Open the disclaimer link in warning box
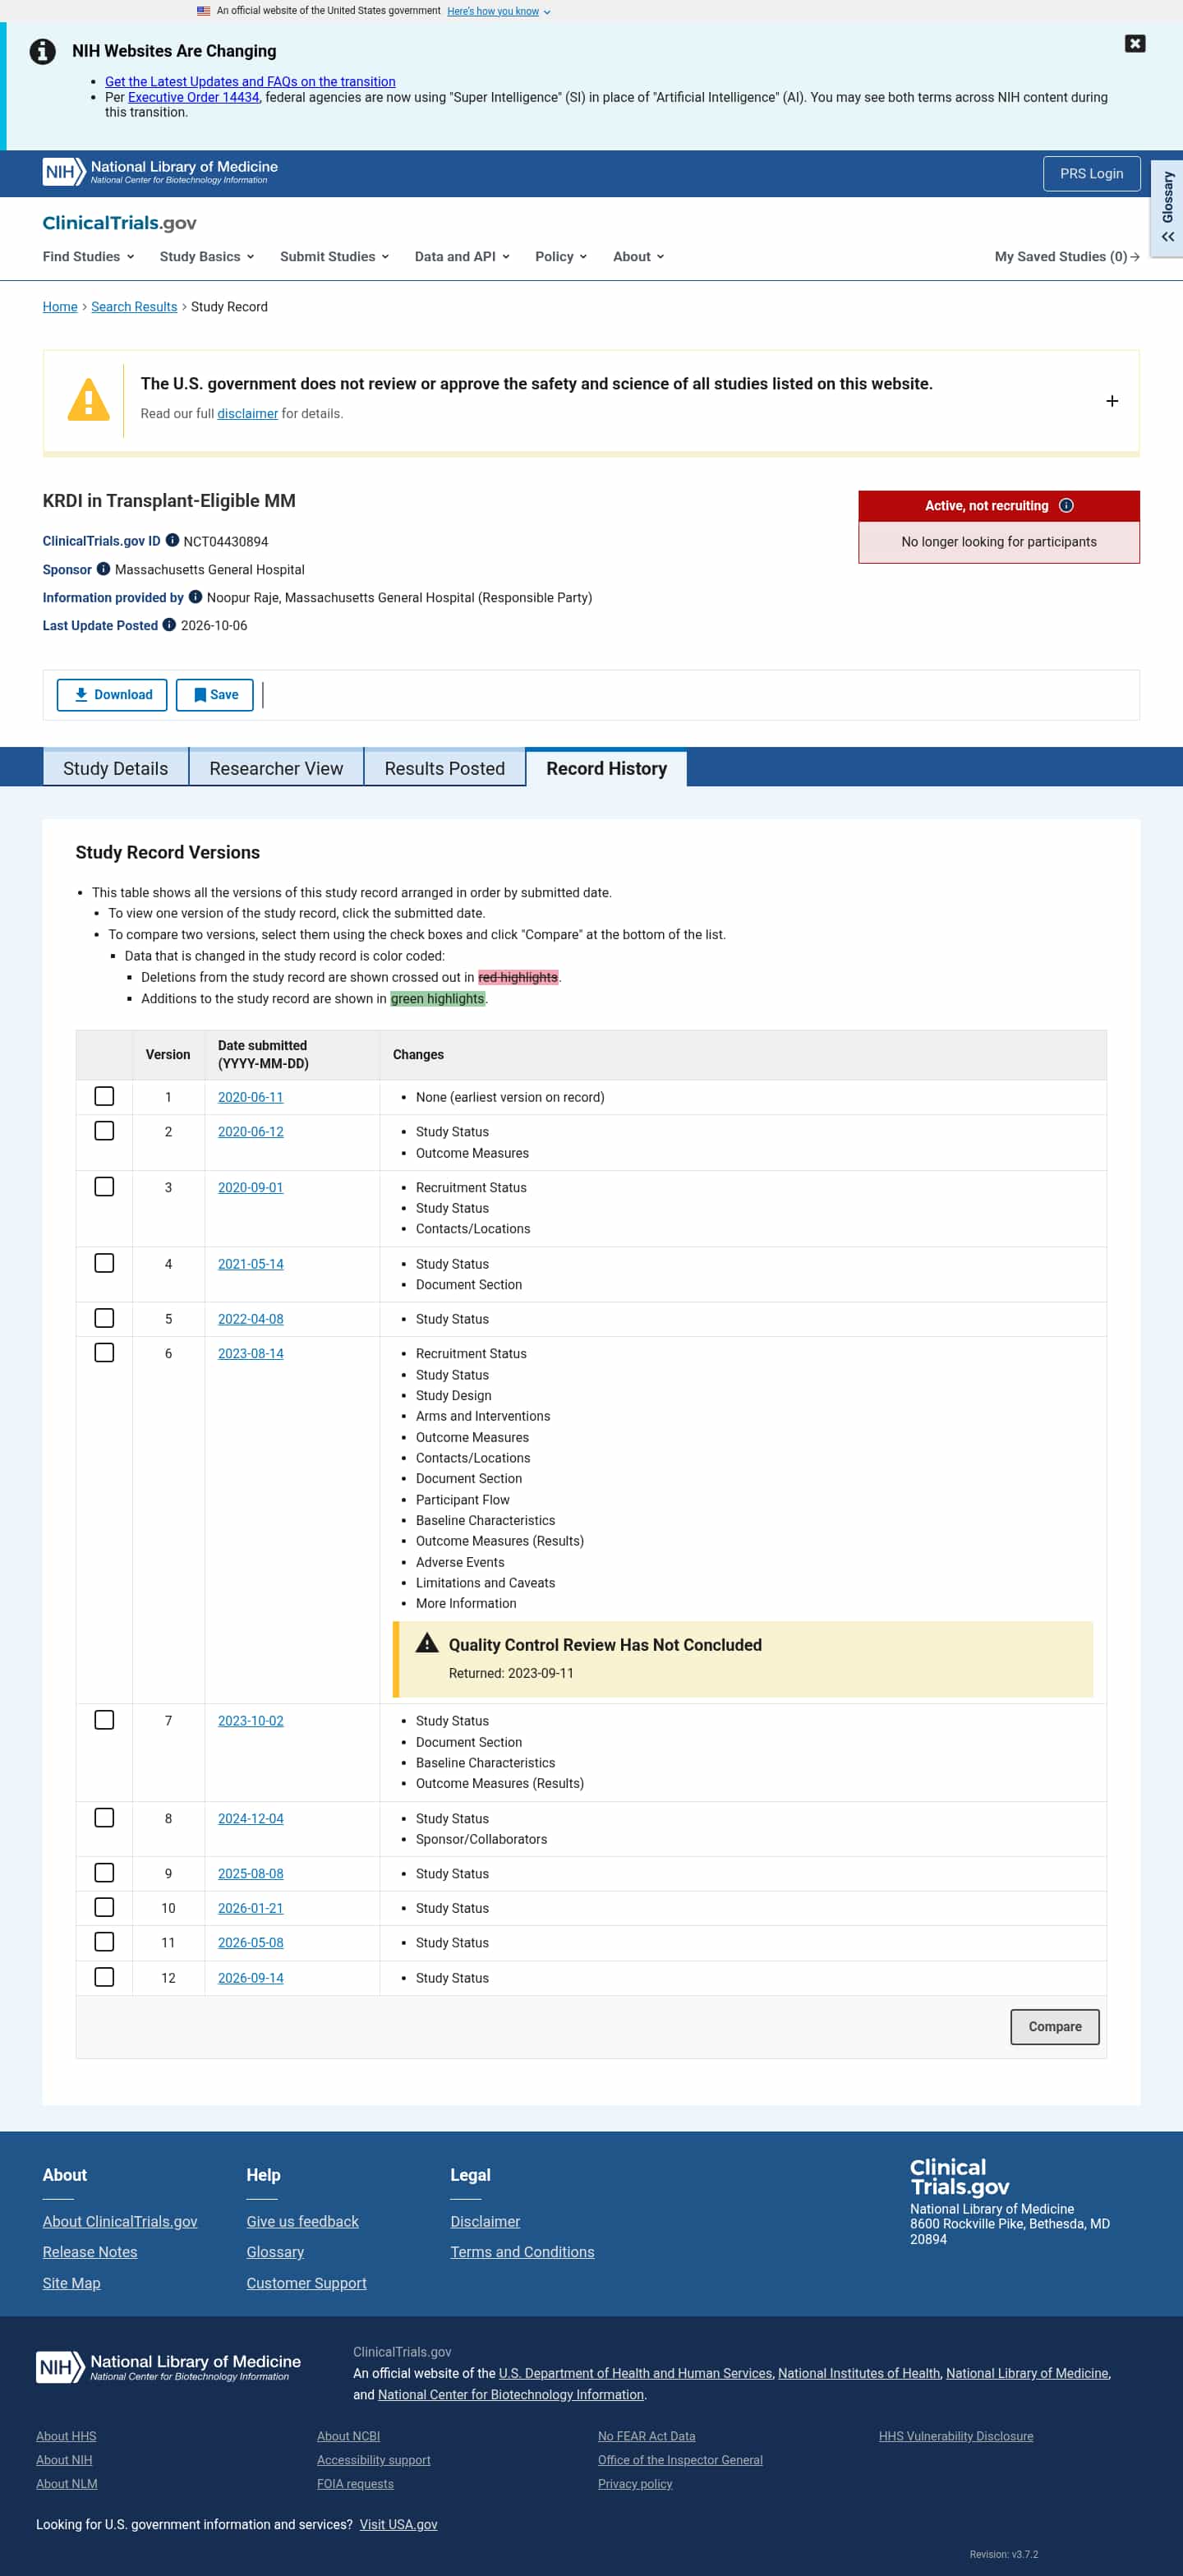 tap(247, 413)
